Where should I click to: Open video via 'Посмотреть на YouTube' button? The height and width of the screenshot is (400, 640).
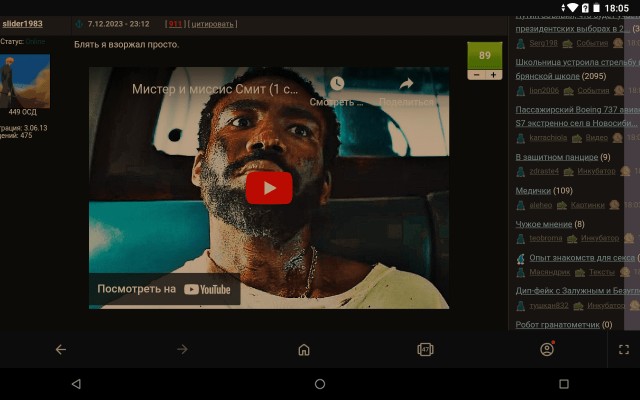pos(164,289)
